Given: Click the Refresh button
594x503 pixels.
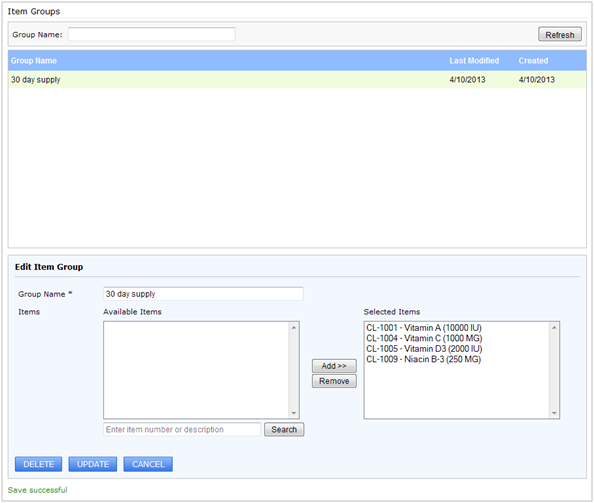Looking at the screenshot, I should pyautogui.click(x=560, y=34).
